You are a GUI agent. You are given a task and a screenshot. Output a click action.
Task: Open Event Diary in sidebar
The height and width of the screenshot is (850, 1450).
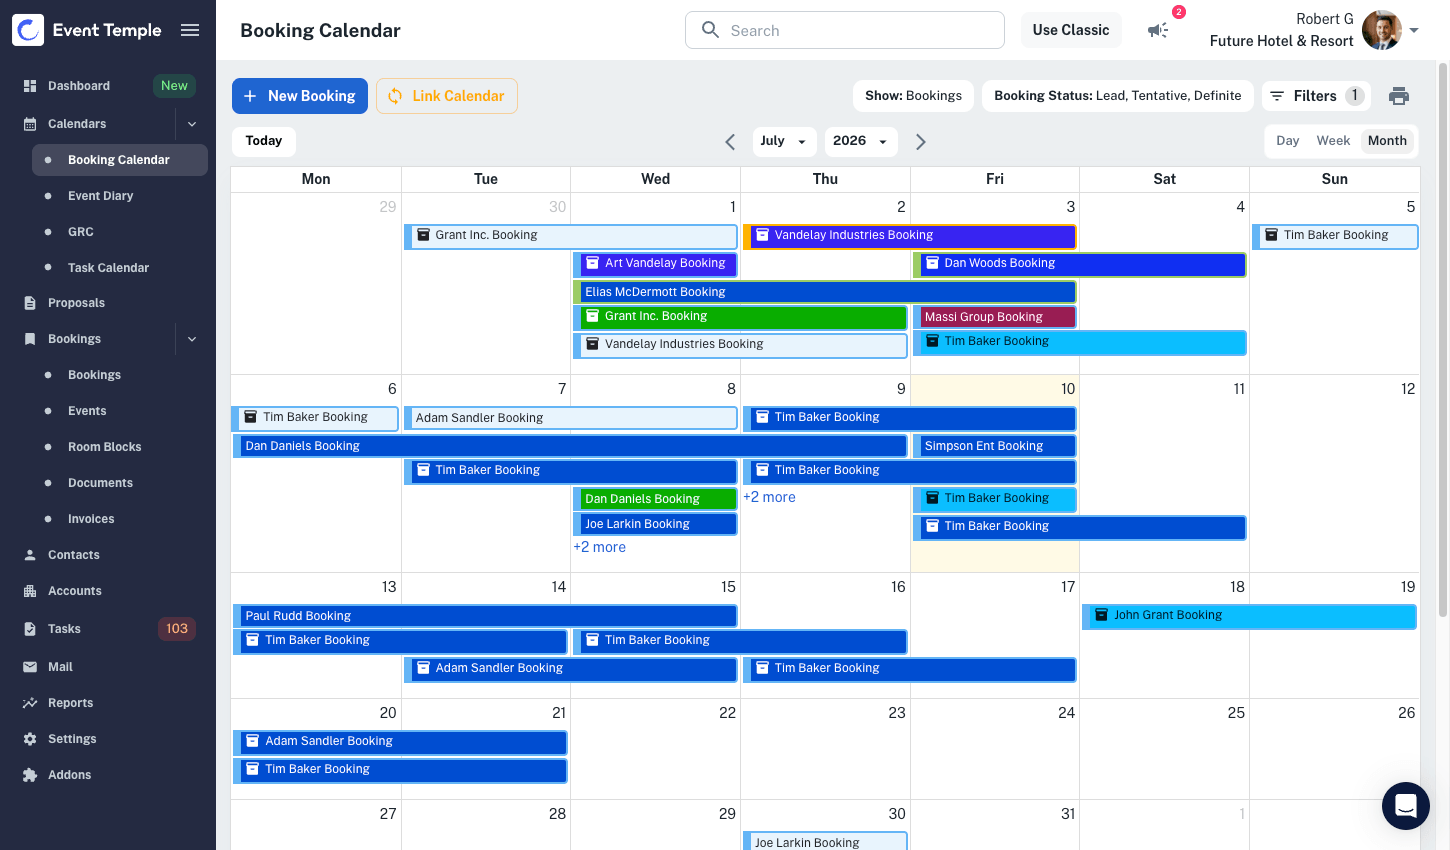(x=100, y=196)
